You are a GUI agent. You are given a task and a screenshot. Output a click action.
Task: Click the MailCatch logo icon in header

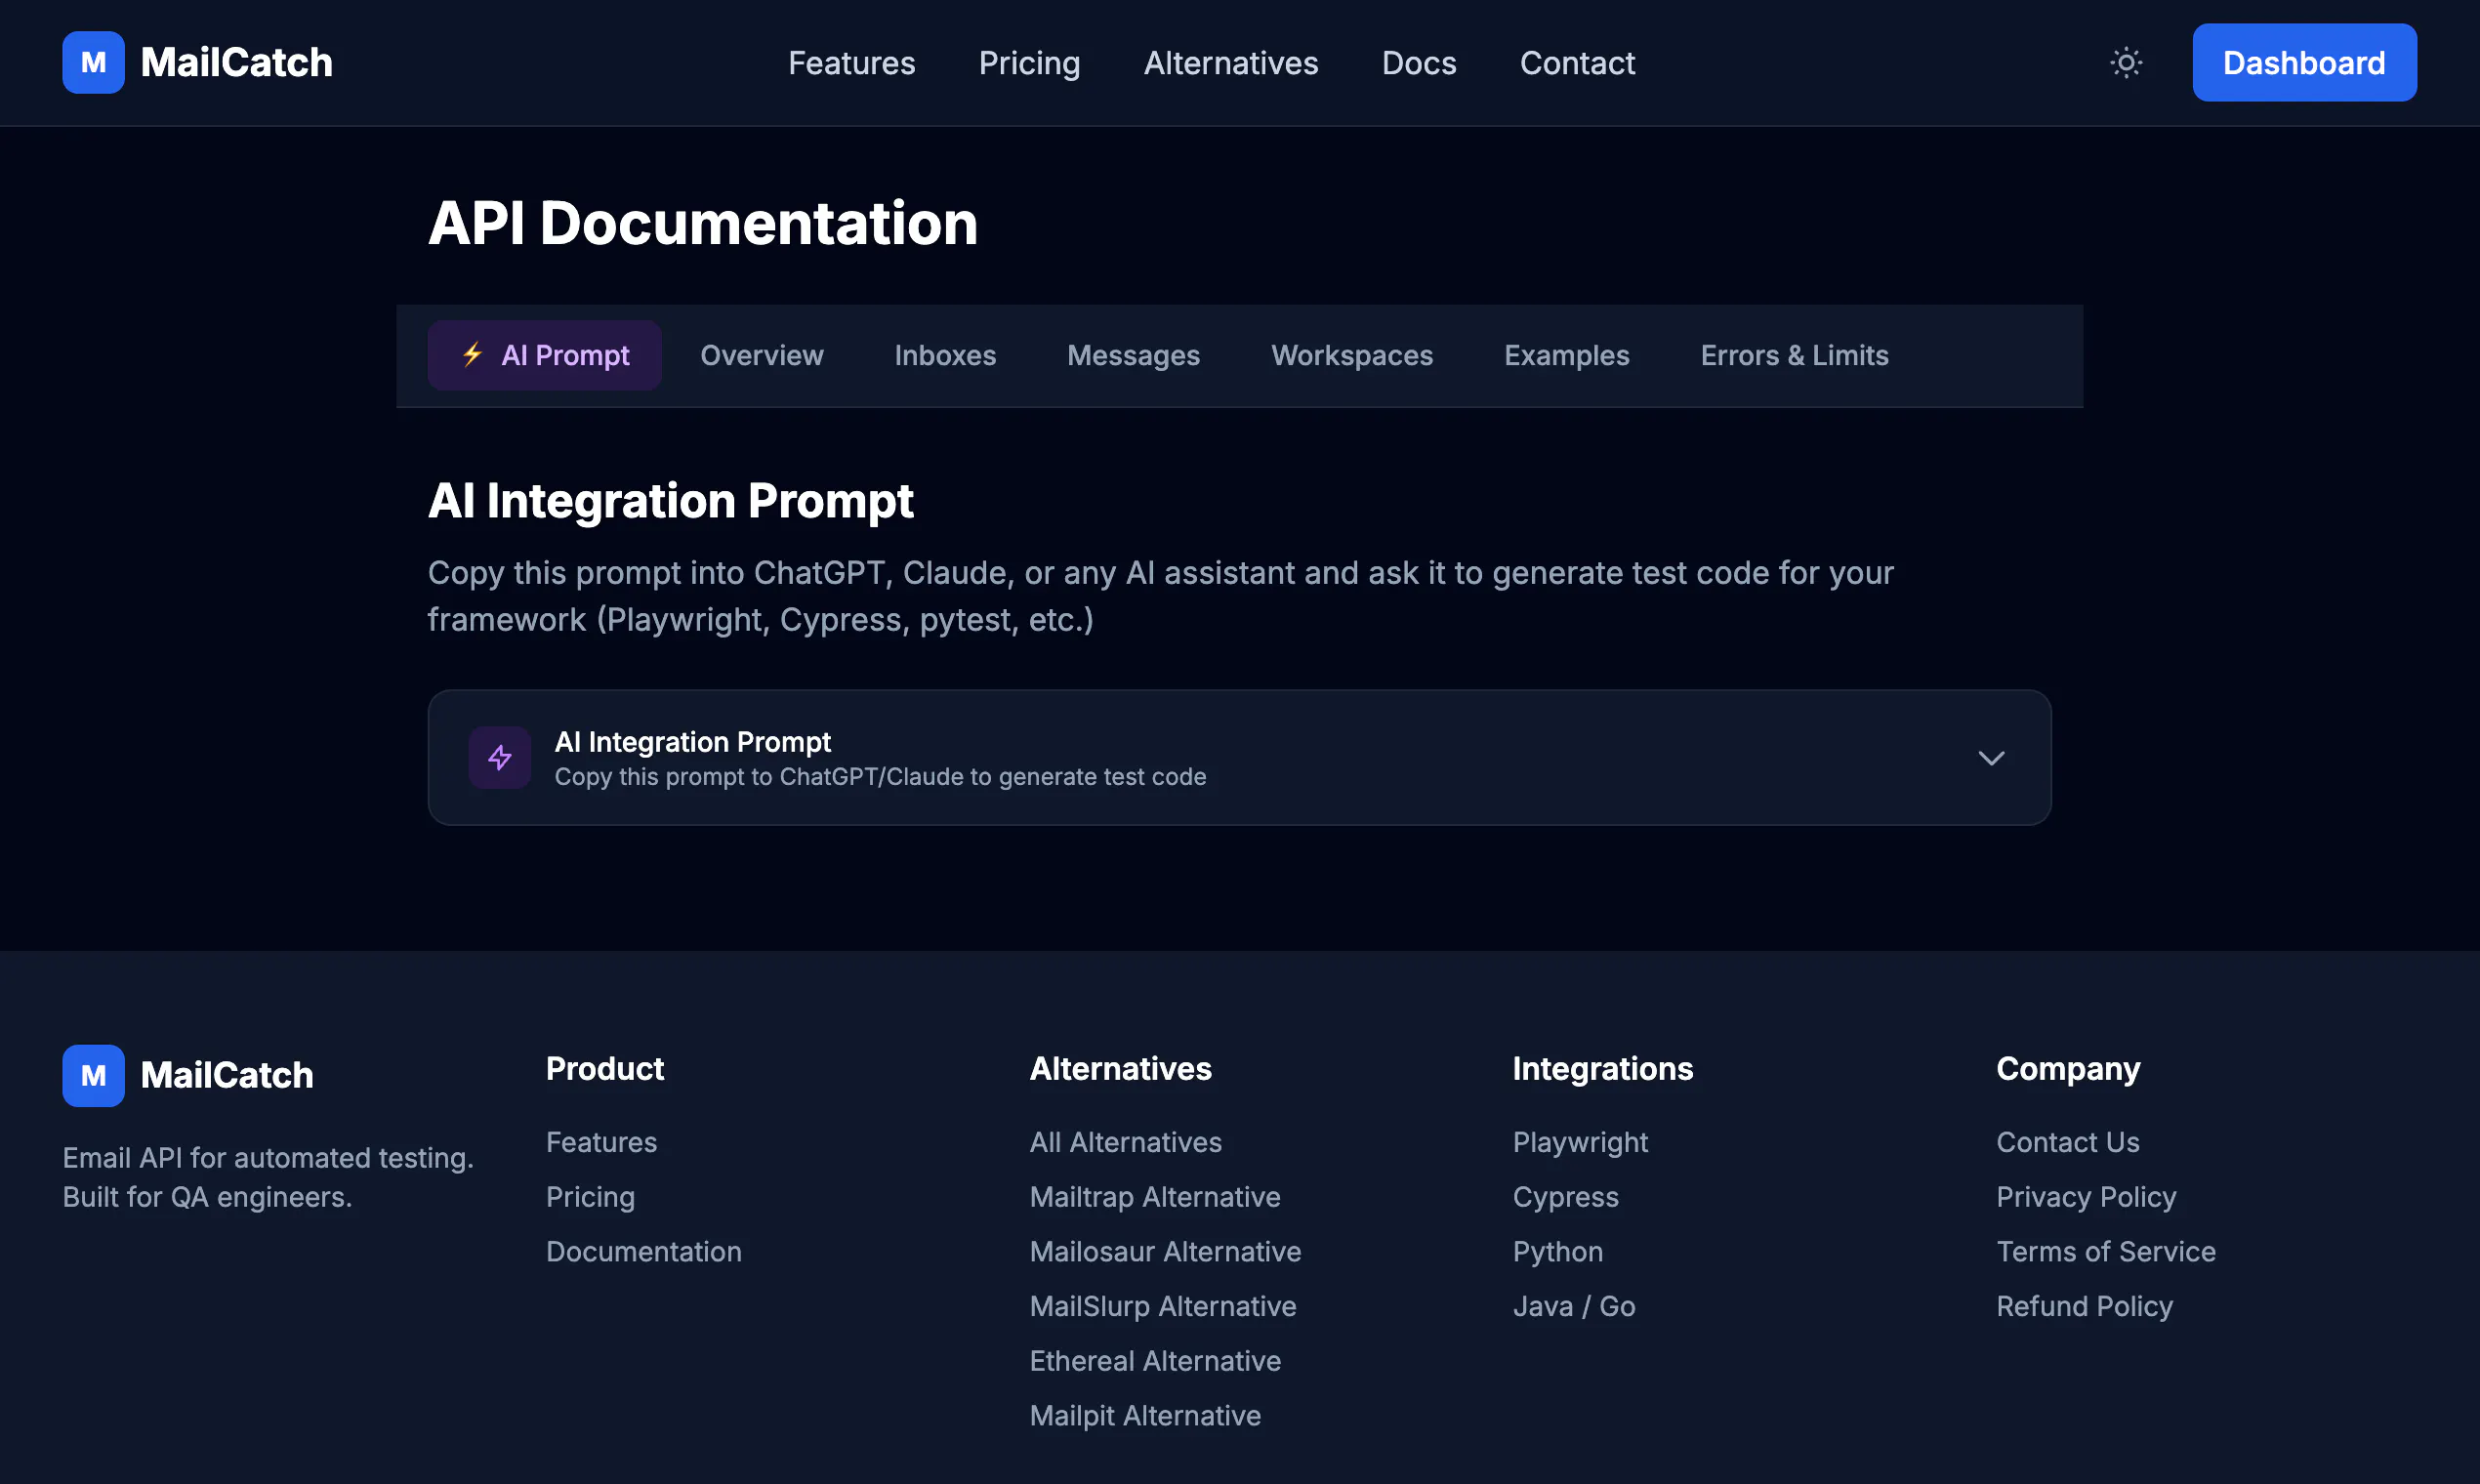[93, 62]
